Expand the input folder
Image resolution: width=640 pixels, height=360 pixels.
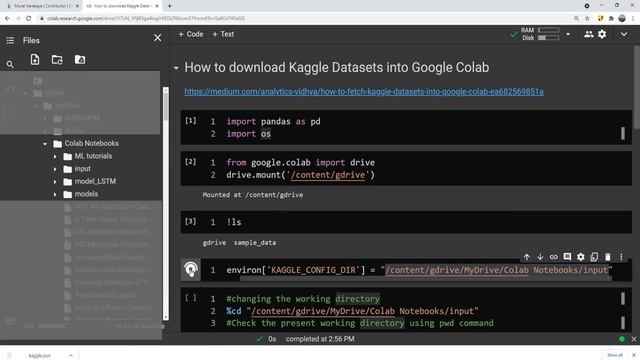[x=55, y=169]
